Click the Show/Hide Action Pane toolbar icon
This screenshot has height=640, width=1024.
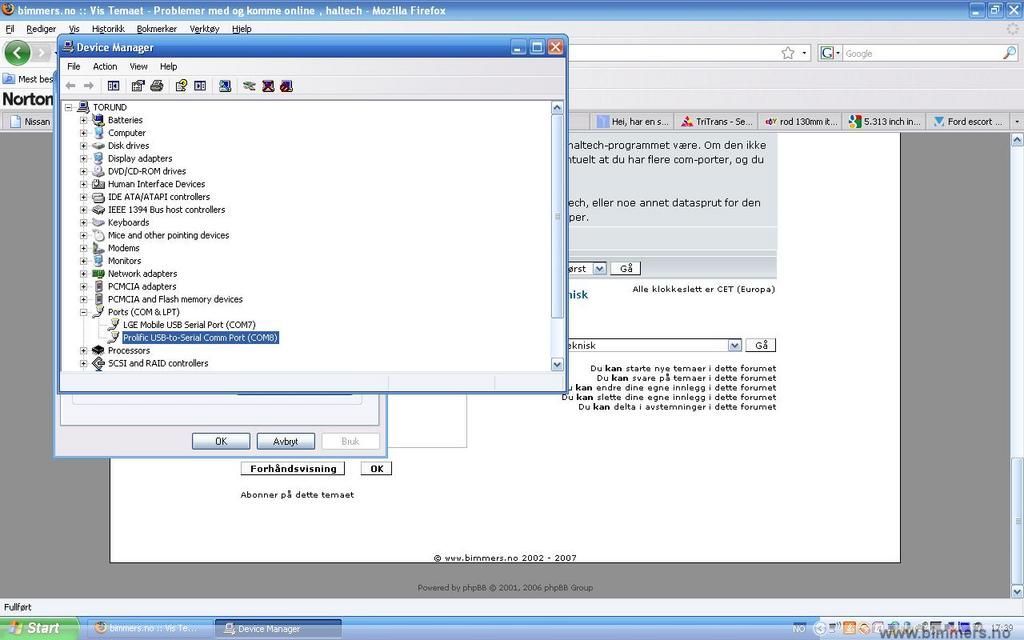tap(200, 86)
